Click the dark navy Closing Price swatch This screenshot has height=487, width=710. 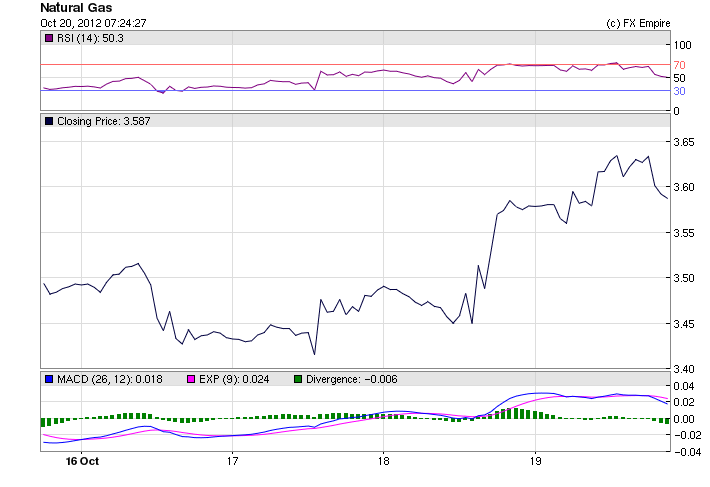pyautogui.click(x=48, y=121)
